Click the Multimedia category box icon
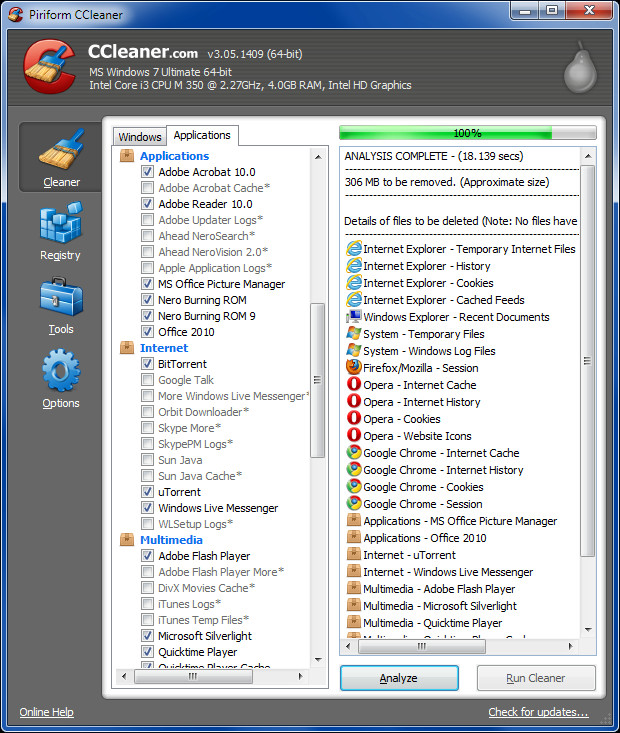The image size is (620, 733). 127,539
